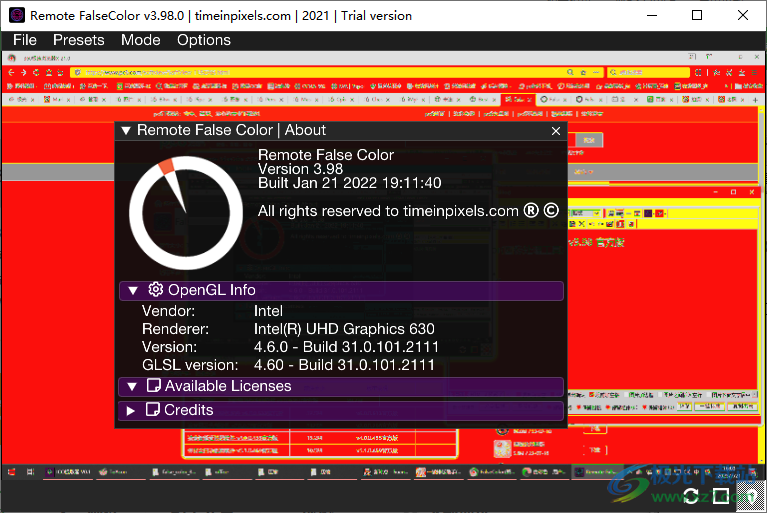Click 'All rights reserved to timeinpixels.com' text
This screenshot has height=513, width=767.
tap(388, 211)
